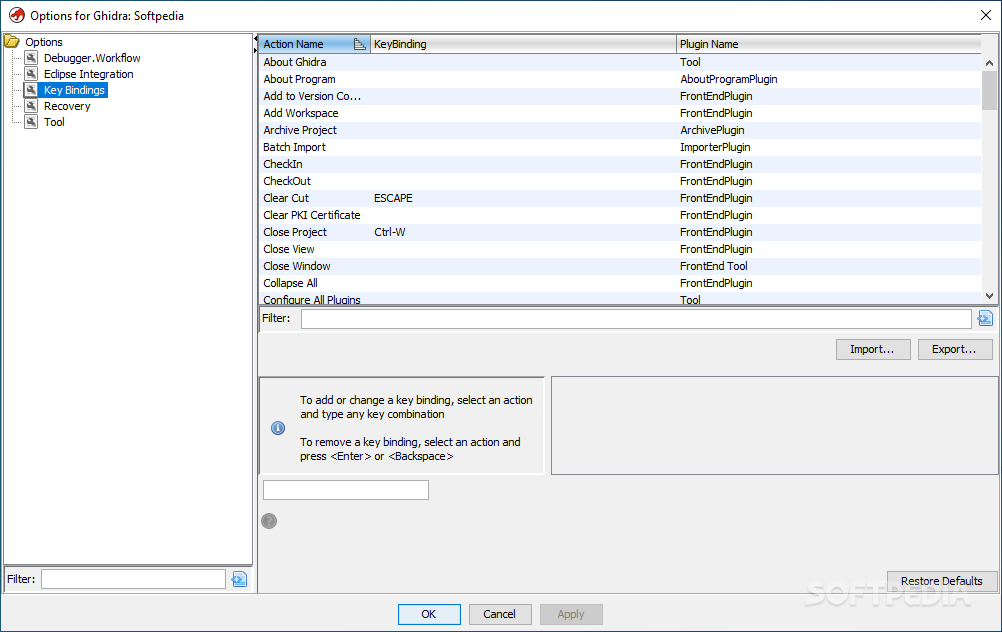Click table scrollbar down arrow

(x=989, y=296)
